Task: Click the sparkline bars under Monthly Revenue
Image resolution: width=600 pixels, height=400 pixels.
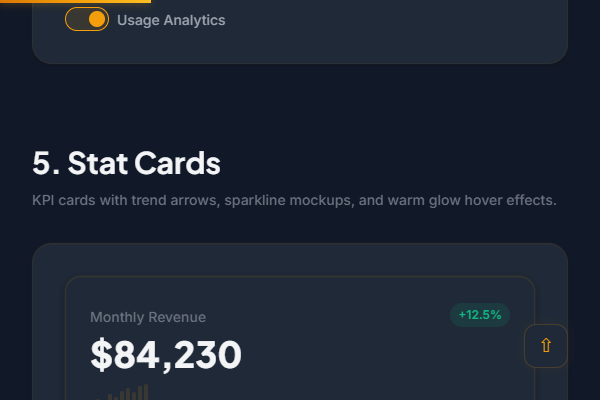Action: 128,392
